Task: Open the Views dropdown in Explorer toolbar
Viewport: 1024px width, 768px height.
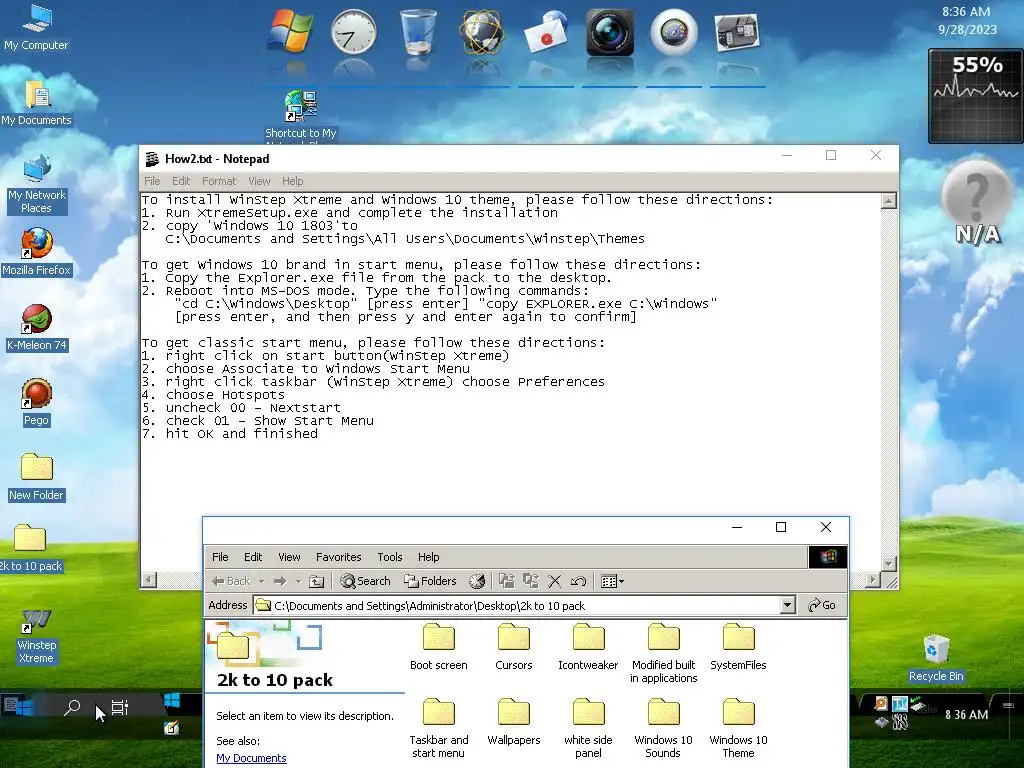Action: (612, 581)
